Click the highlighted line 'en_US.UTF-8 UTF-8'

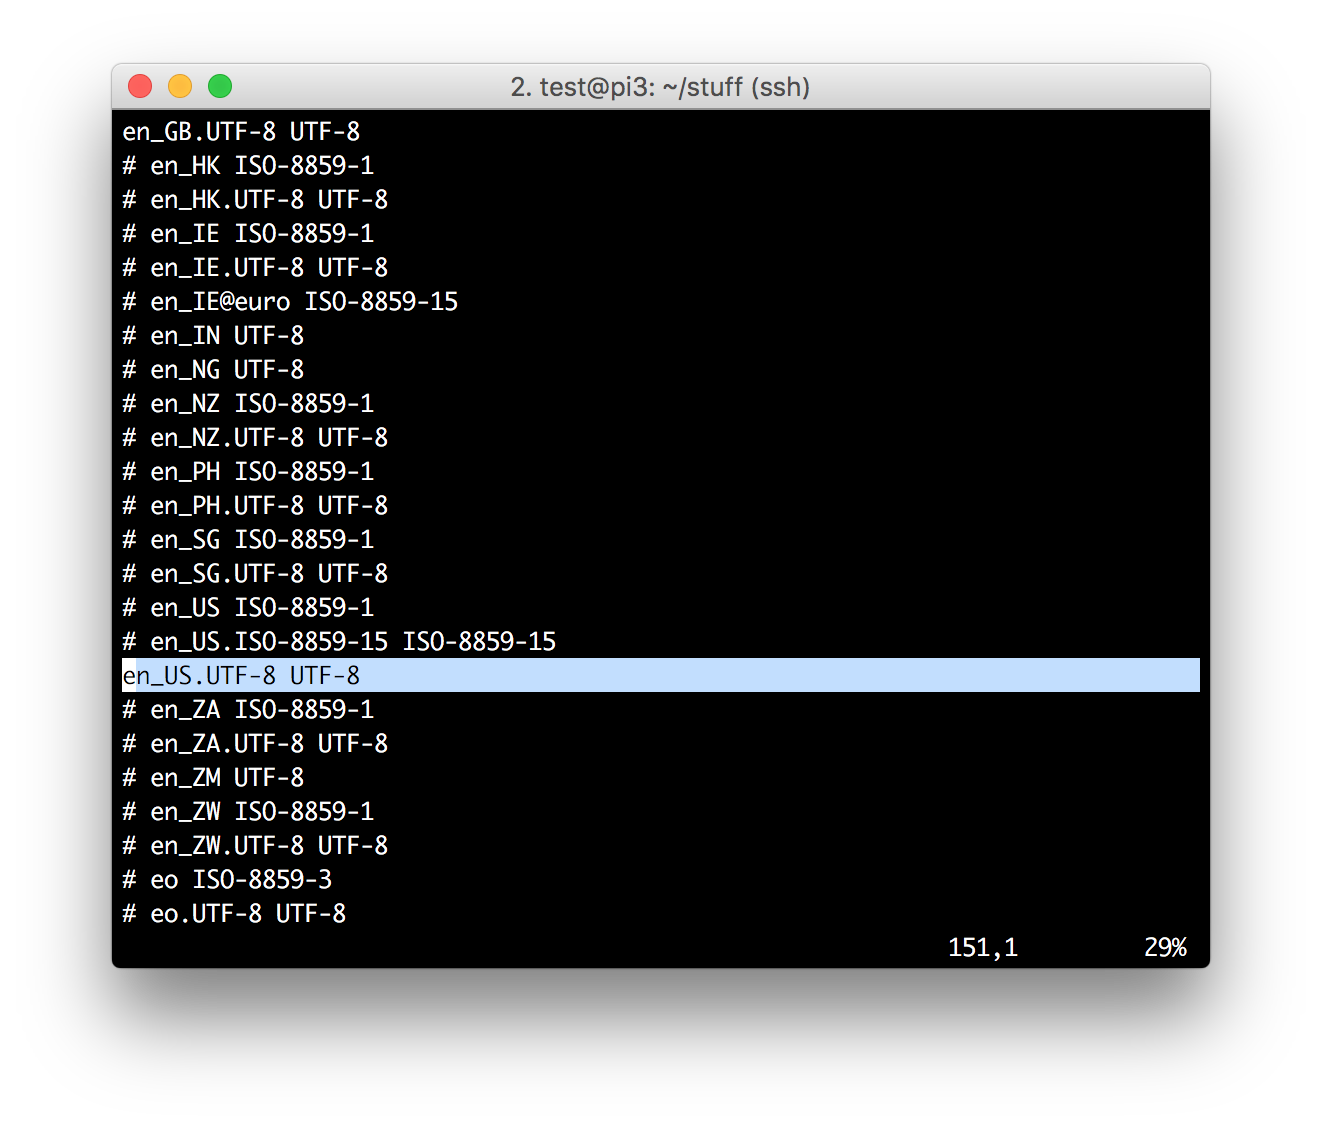tap(661, 675)
